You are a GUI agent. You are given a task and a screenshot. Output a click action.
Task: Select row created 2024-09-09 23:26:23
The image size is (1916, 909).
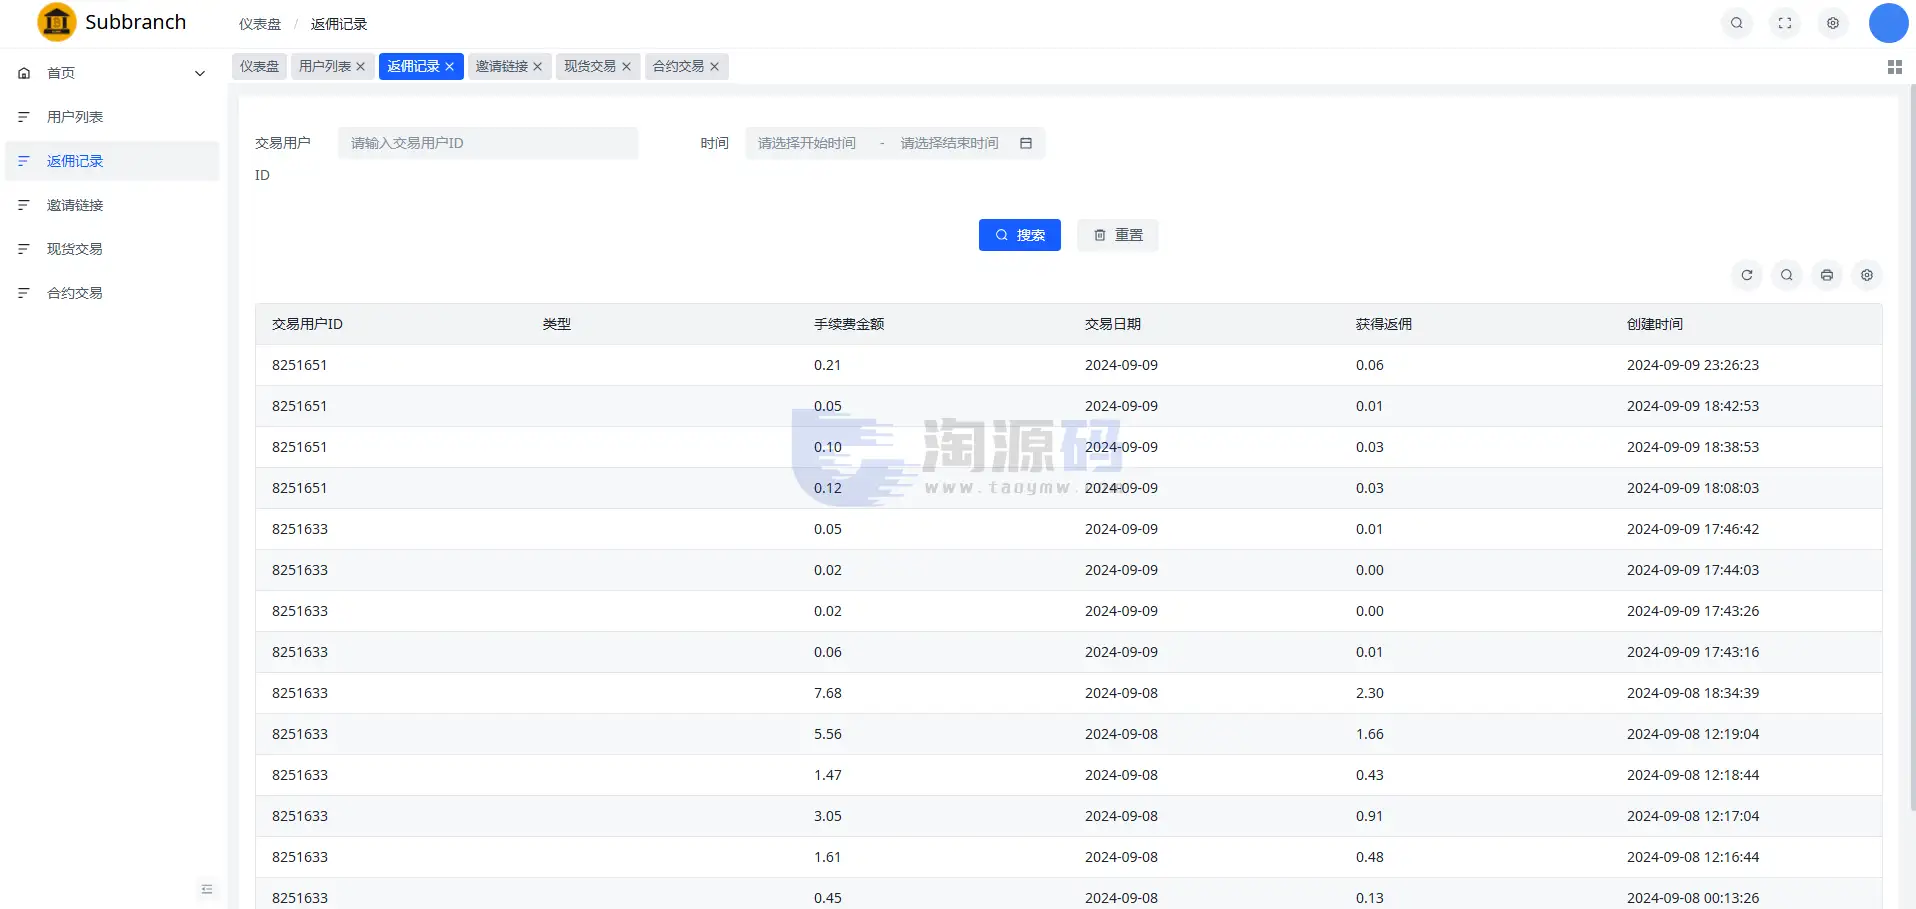[1068, 365]
